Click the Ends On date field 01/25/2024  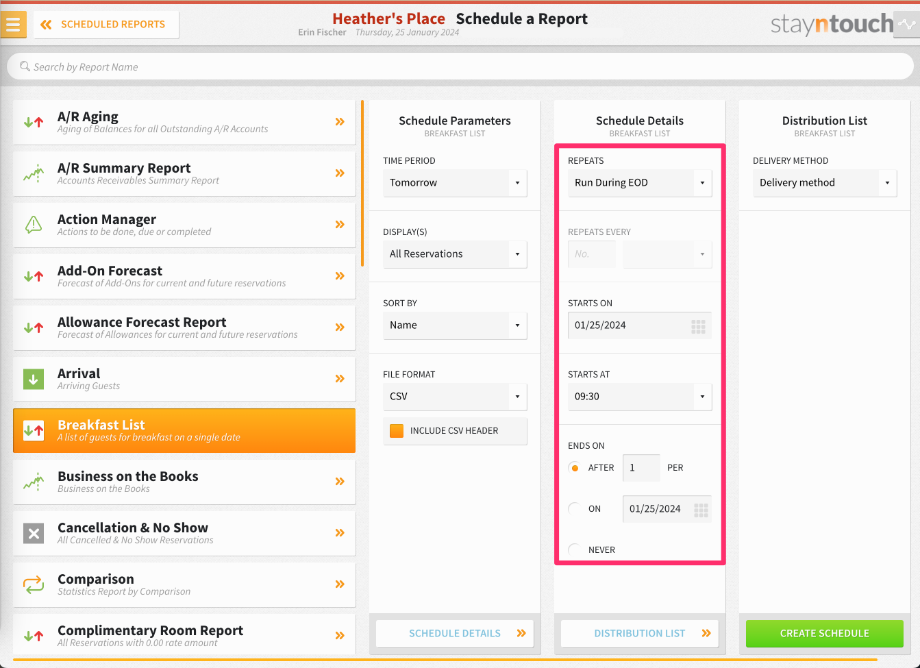[667, 509]
